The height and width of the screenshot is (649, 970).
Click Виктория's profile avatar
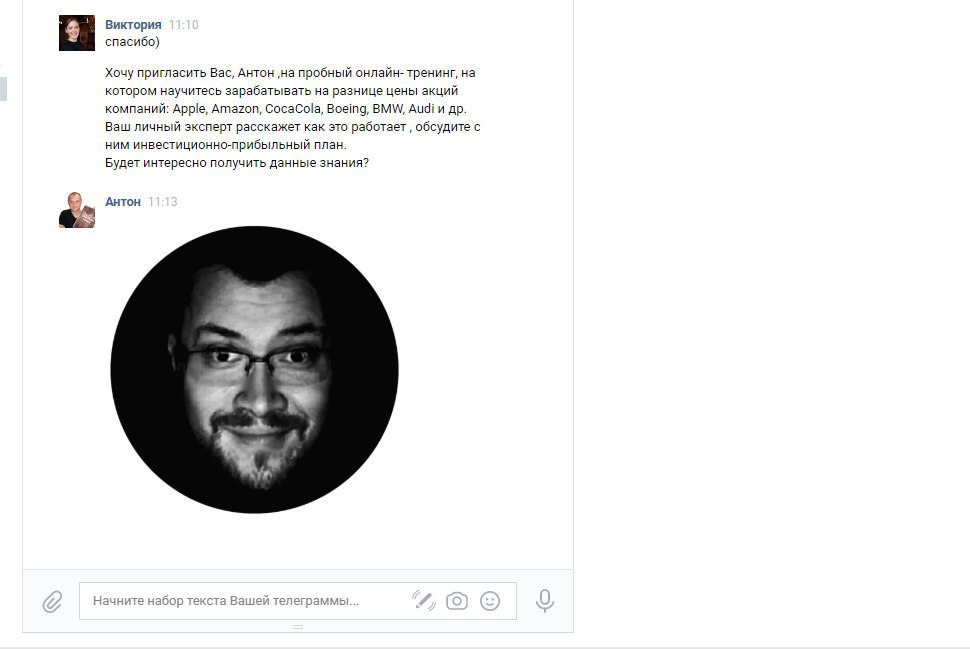pos(77,33)
